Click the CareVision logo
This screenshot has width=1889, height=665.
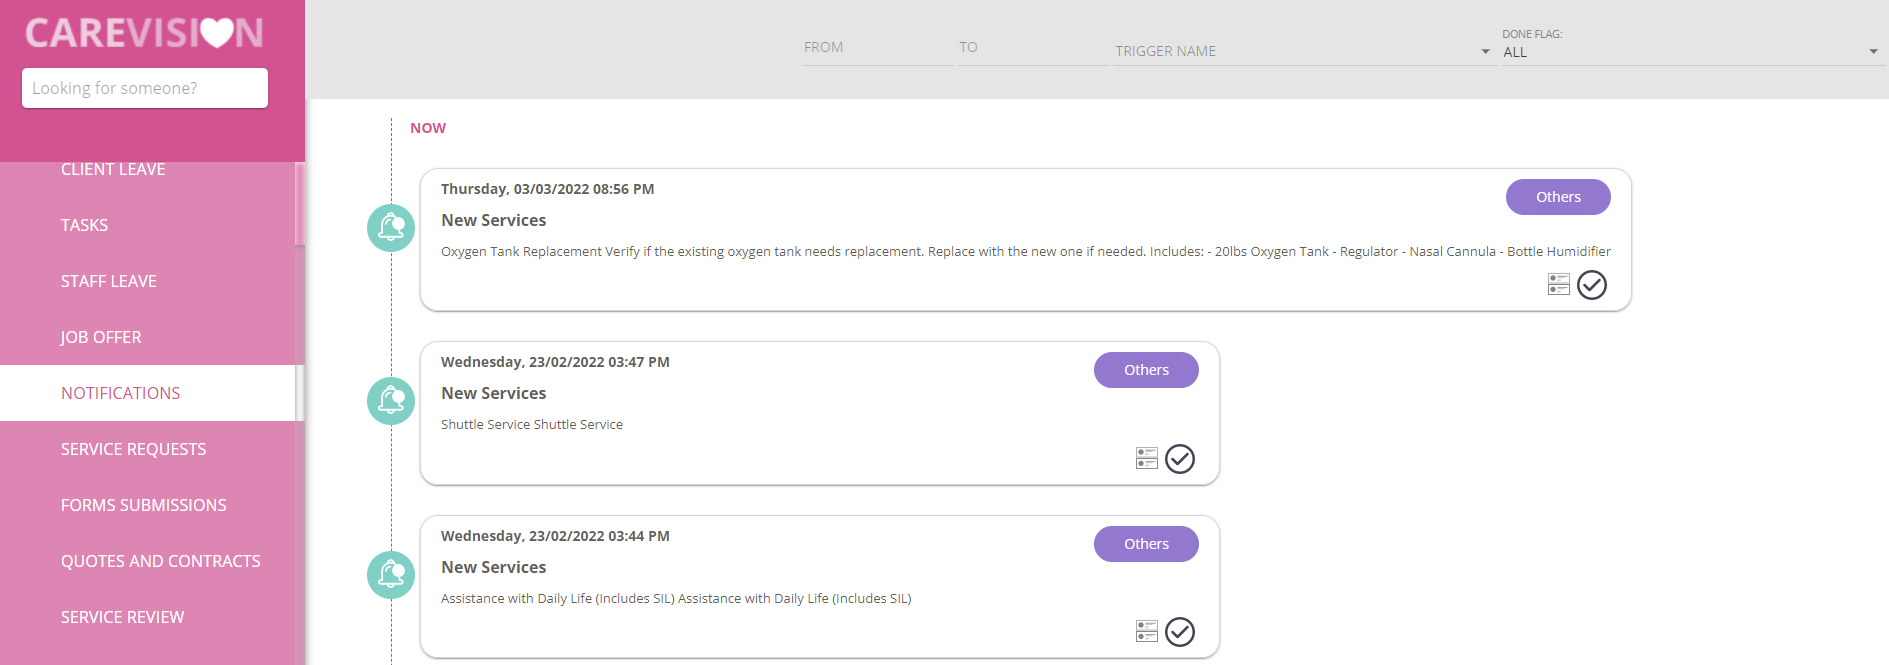click(x=145, y=33)
